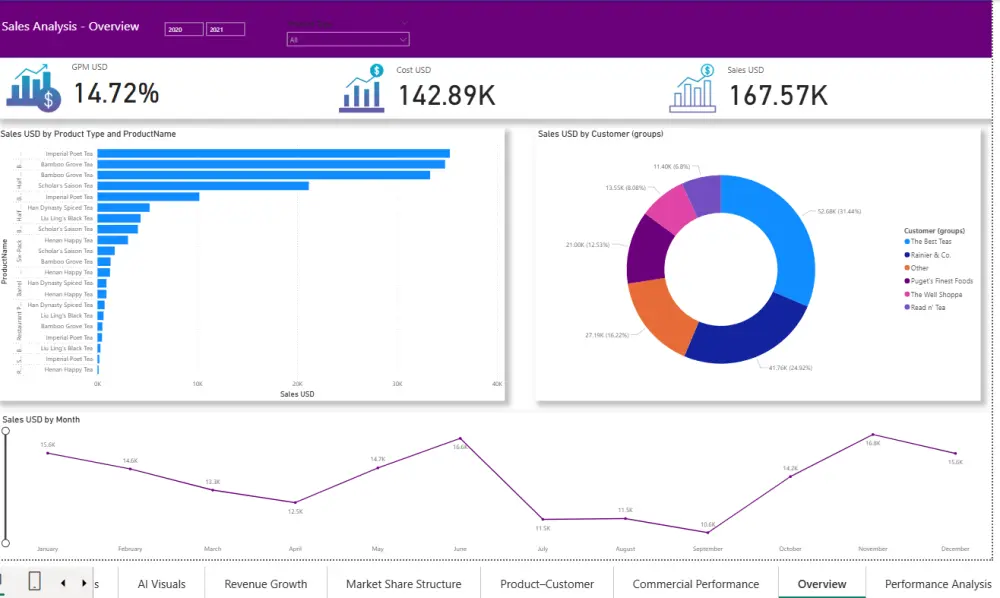The image size is (1000, 598).
Task: Click the 13.3K March data label
Action: pyautogui.click(x=212, y=482)
